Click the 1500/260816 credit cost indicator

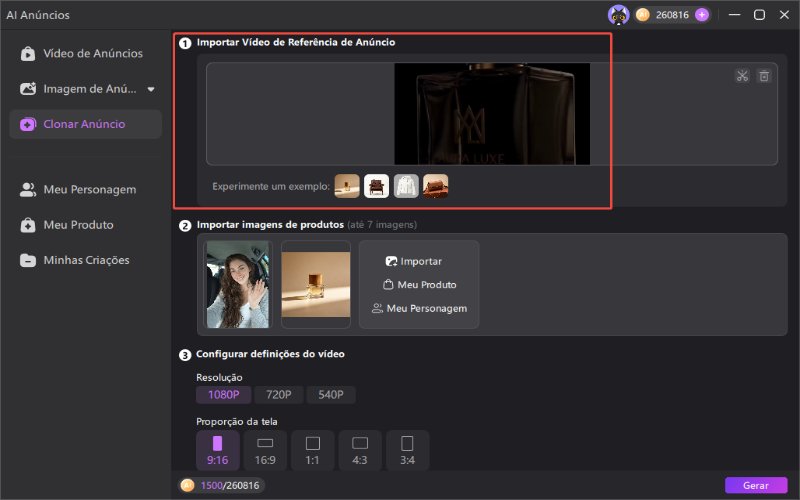tap(222, 485)
